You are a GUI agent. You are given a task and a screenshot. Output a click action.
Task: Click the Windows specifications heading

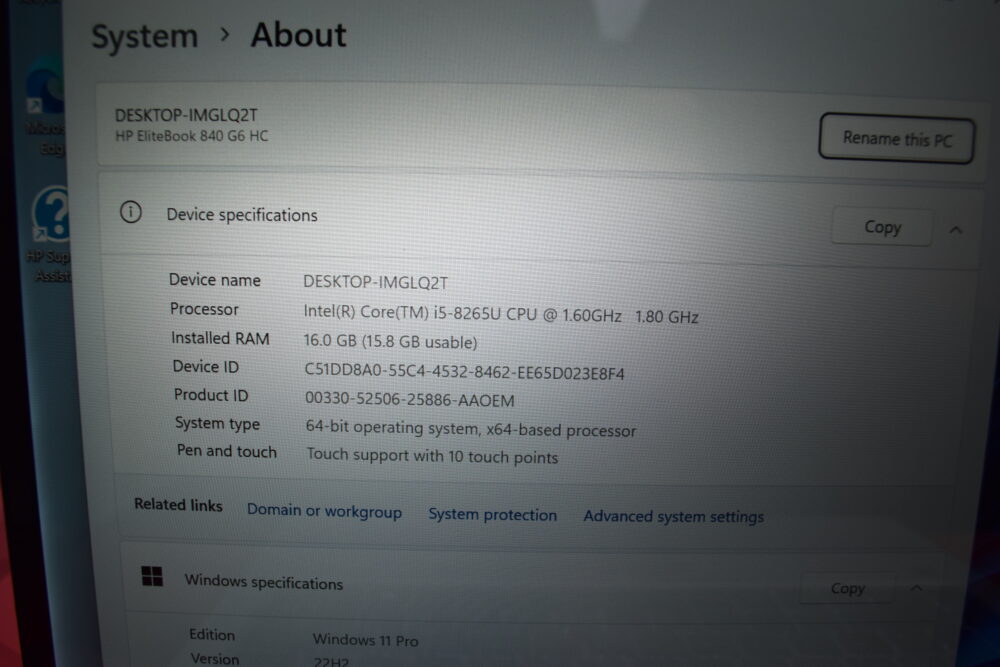click(x=263, y=582)
